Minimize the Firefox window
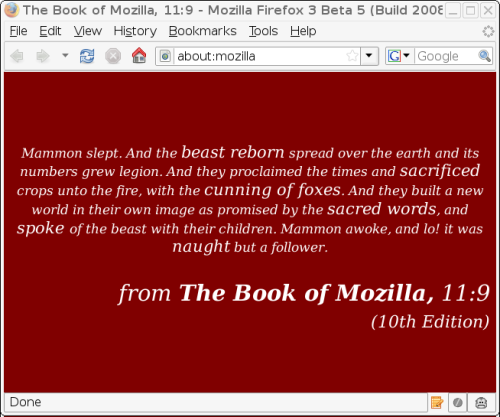500x417 pixels. pos(452,11)
